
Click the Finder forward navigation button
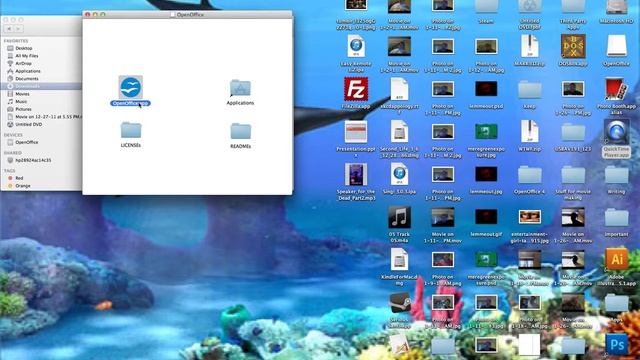point(18,29)
